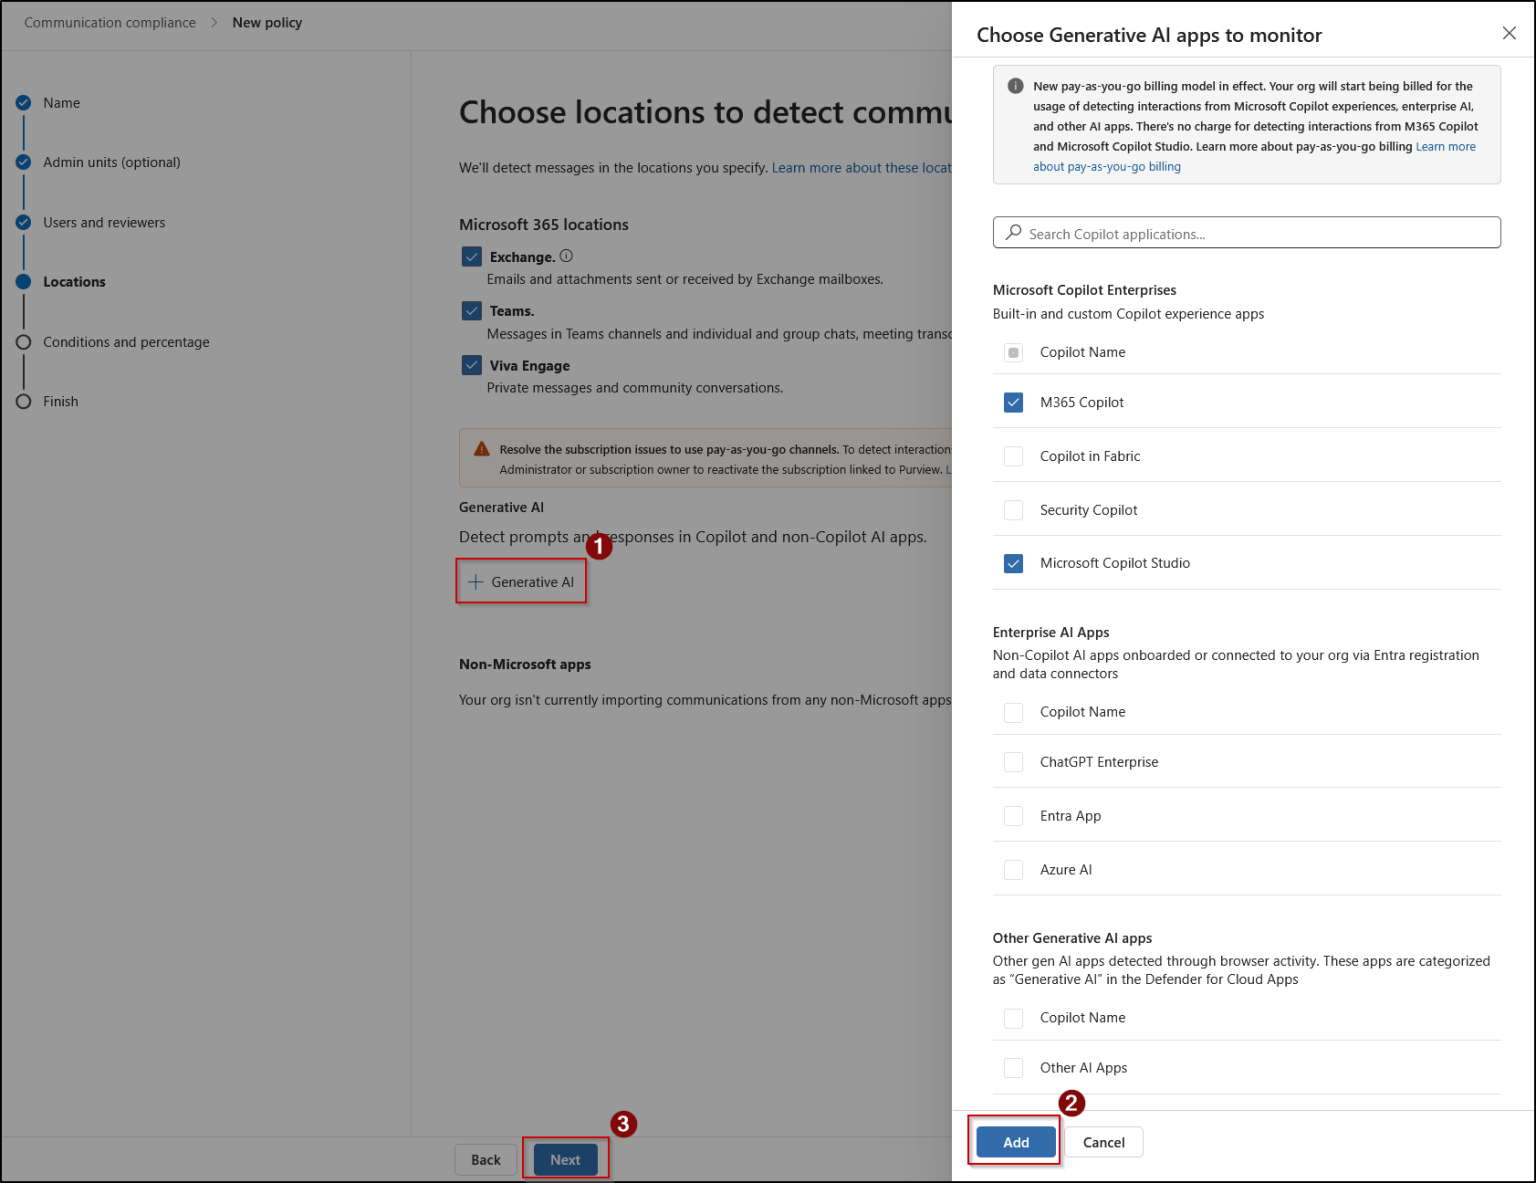Screen dimensions: 1536x1183
Task: Select the Finish step in the wizard
Action: (22, 401)
